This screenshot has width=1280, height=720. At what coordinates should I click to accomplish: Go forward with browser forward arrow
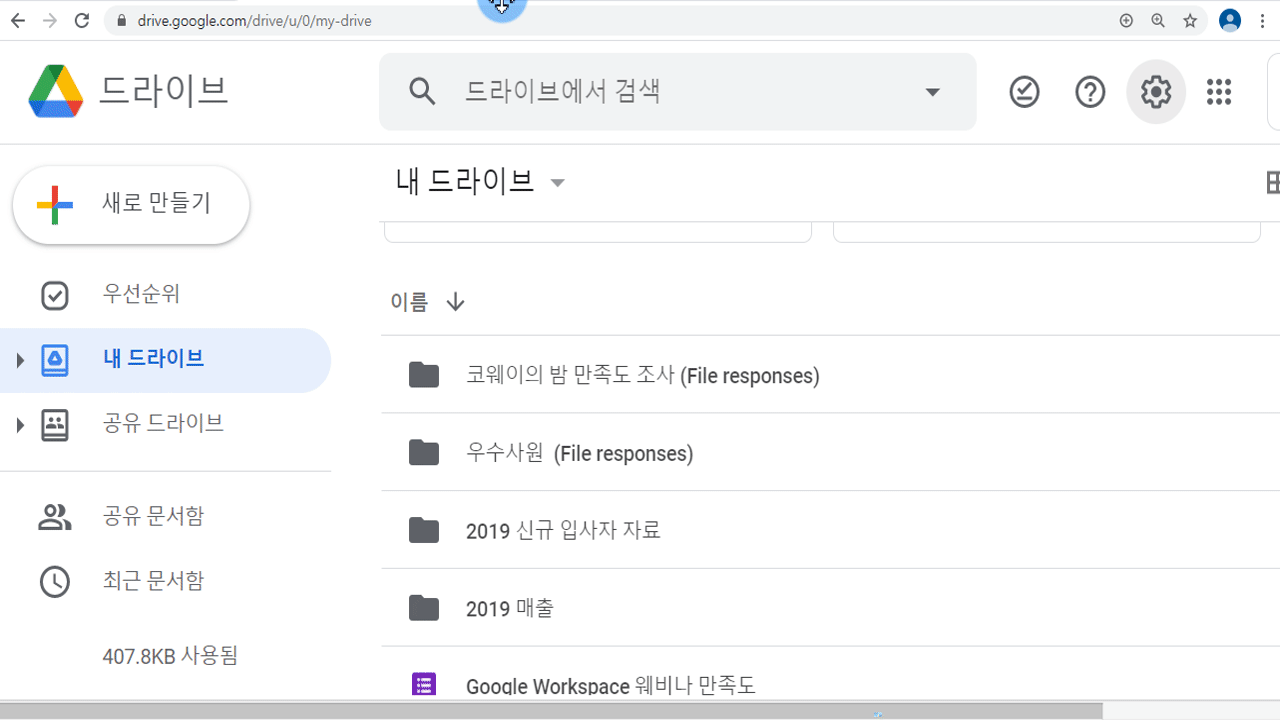point(49,20)
